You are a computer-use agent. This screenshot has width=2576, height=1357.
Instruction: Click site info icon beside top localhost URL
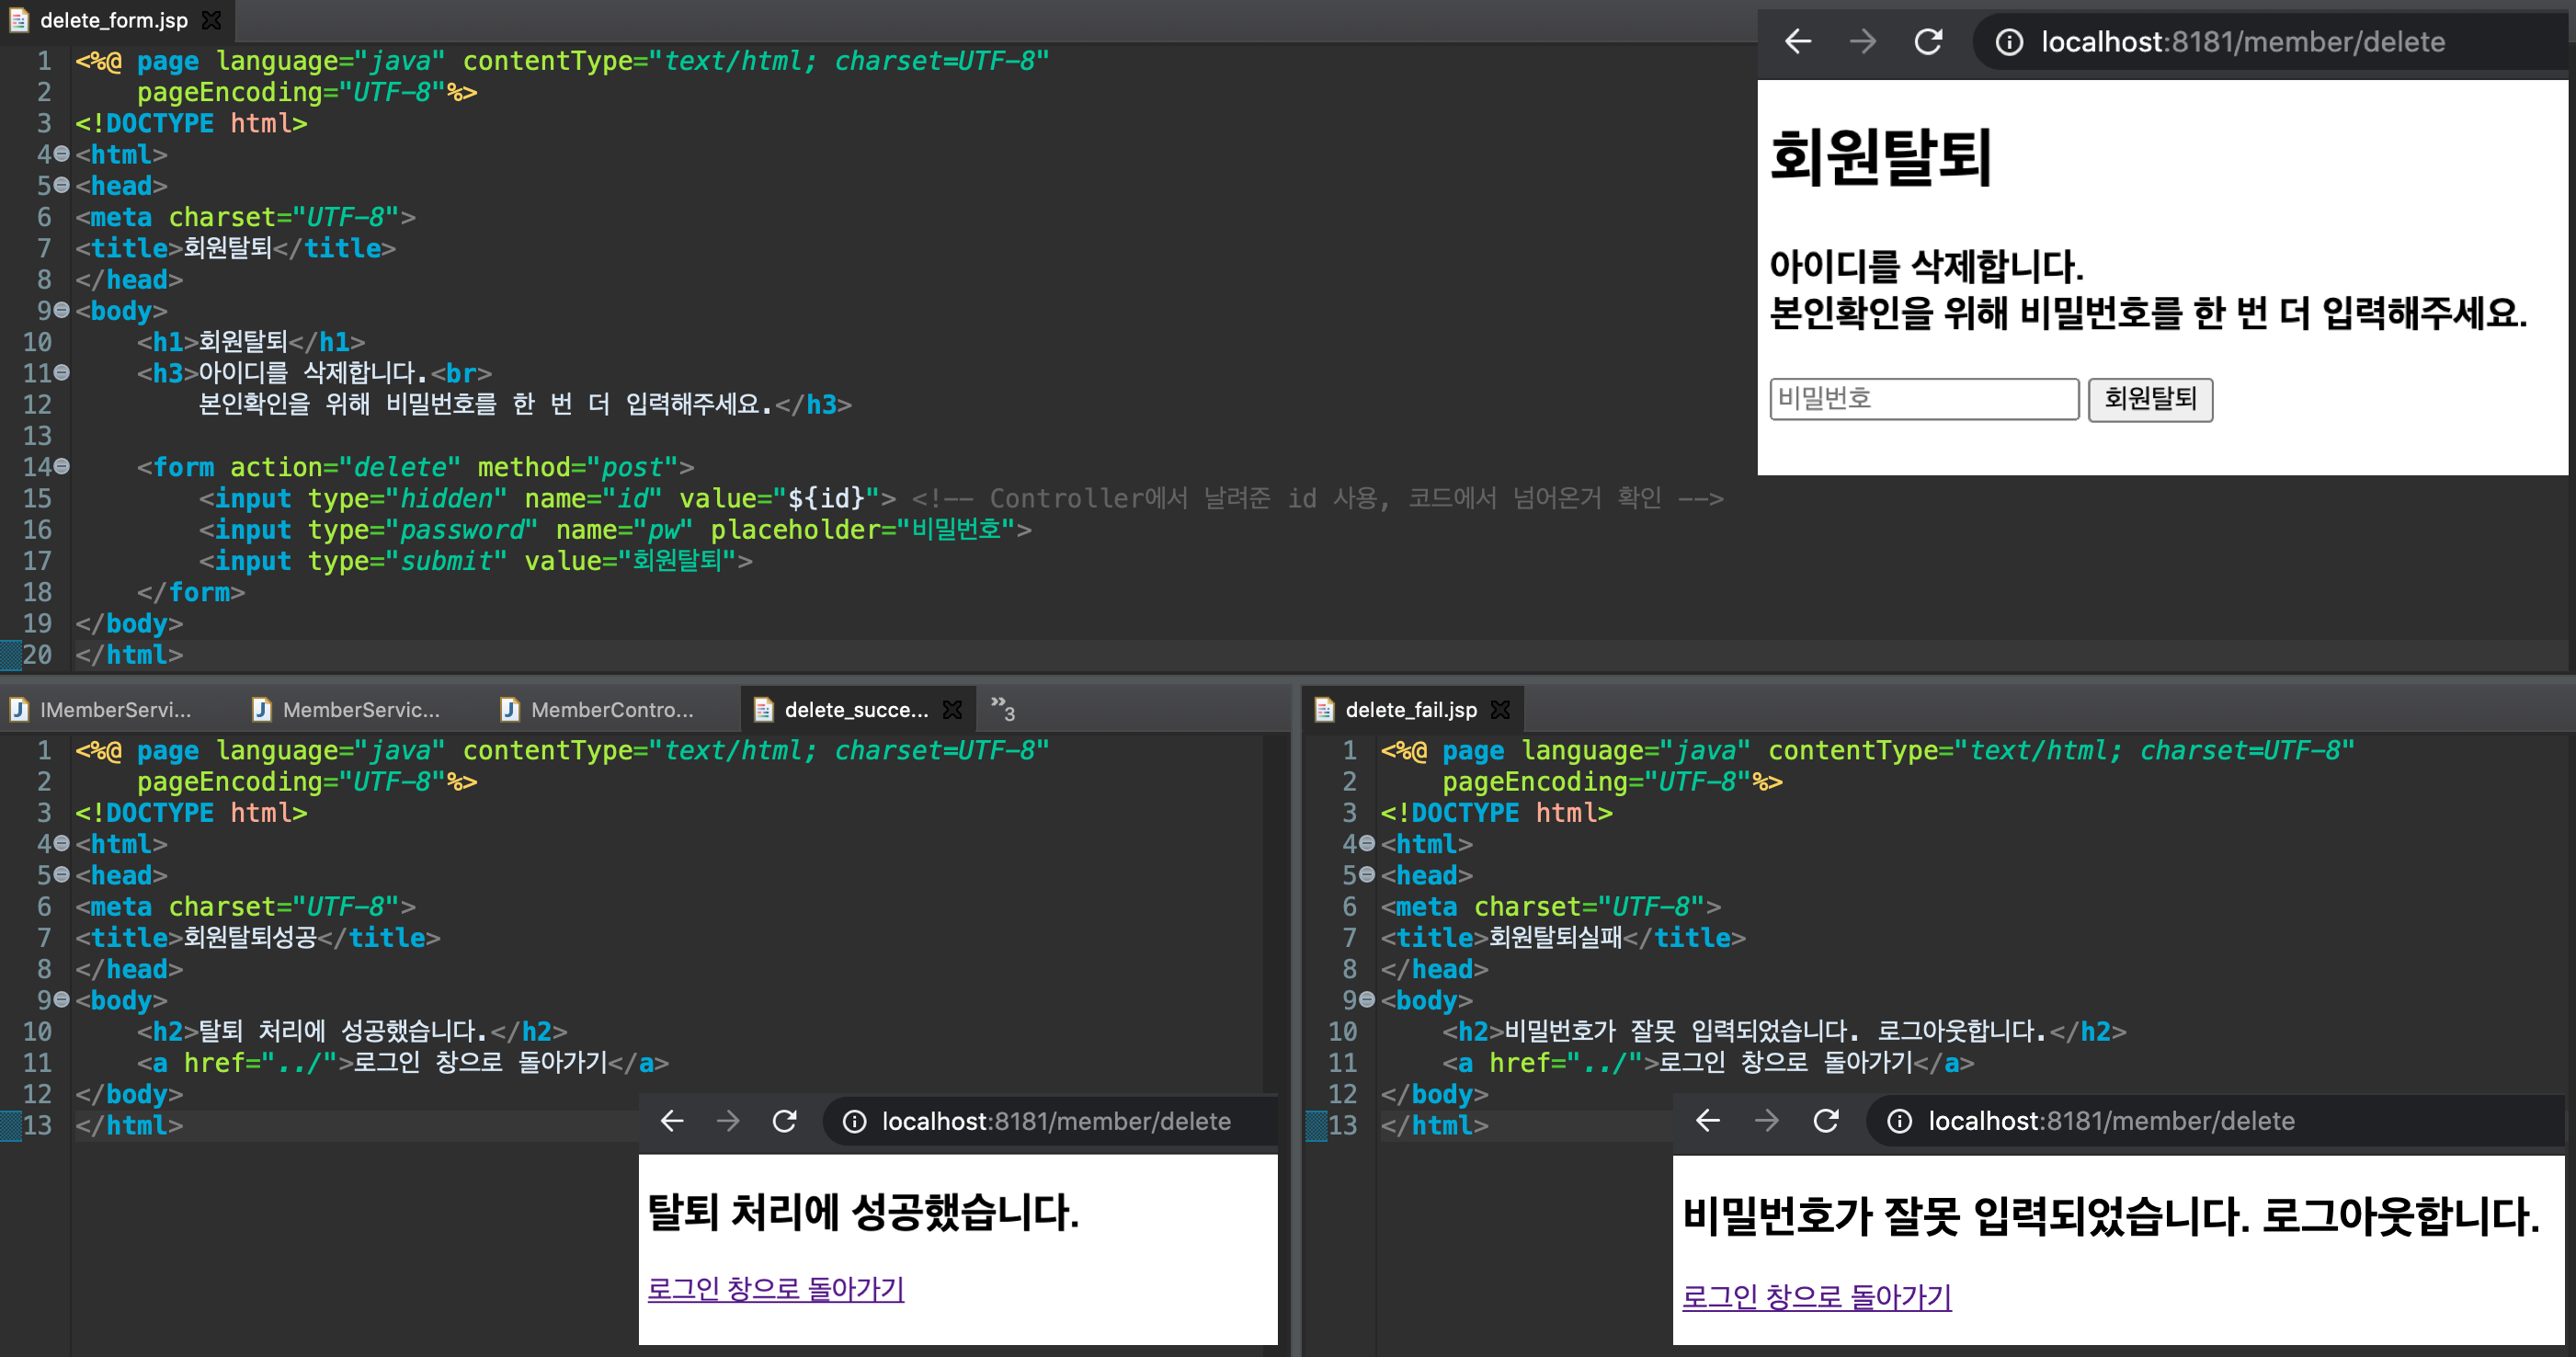coord(2009,42)
